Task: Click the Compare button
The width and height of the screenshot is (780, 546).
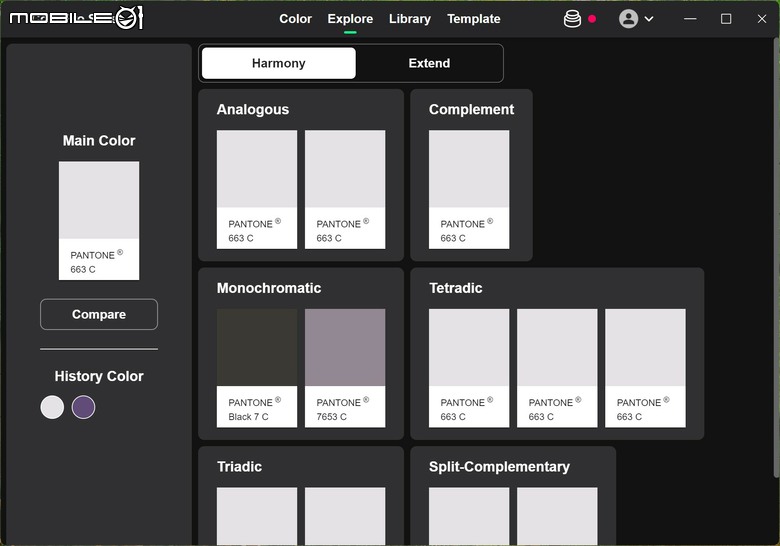Action: point(99,314)
